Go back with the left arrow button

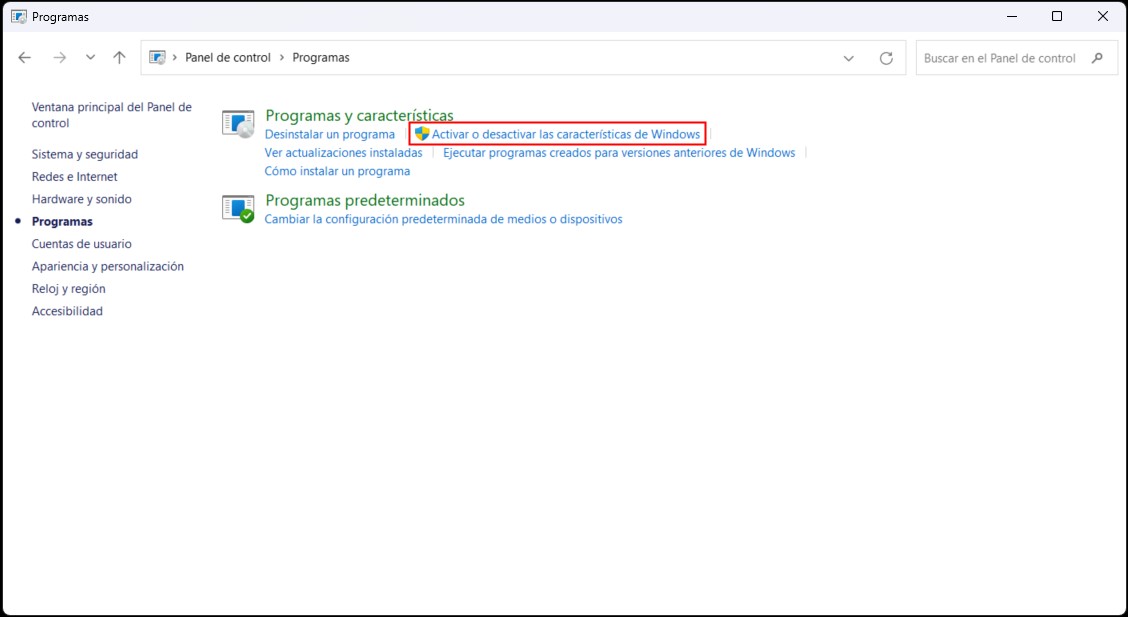pyautogui.click(x=24, y=58)
